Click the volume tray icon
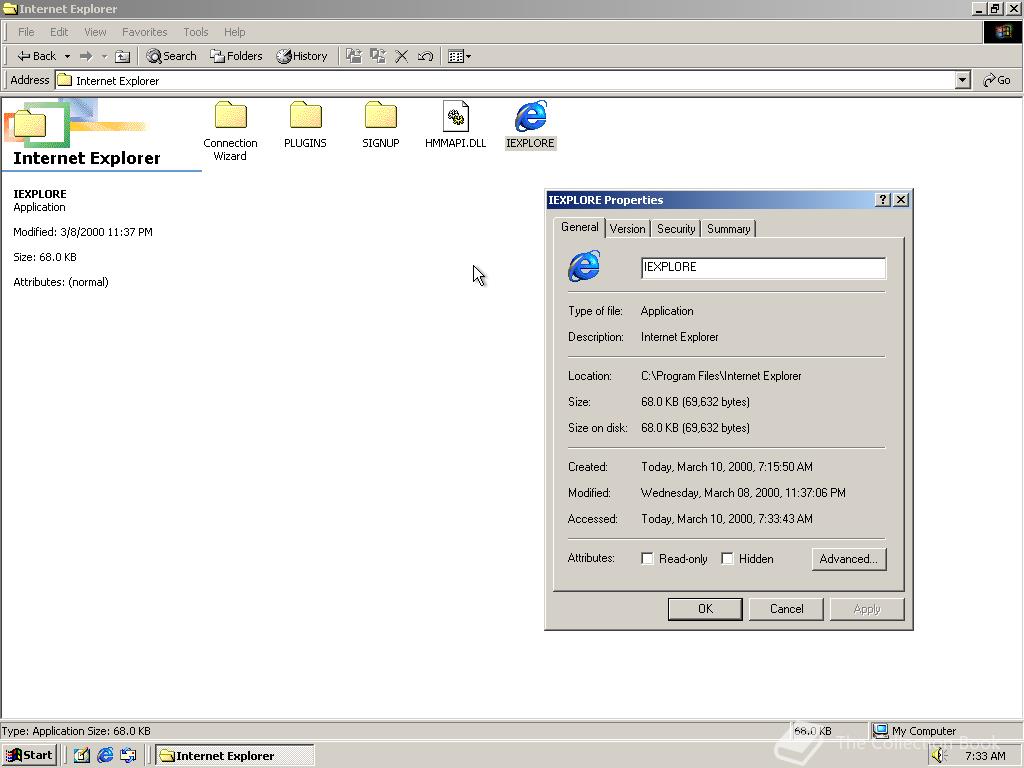Screen dimensions: 1024x768 coord(939,756)
